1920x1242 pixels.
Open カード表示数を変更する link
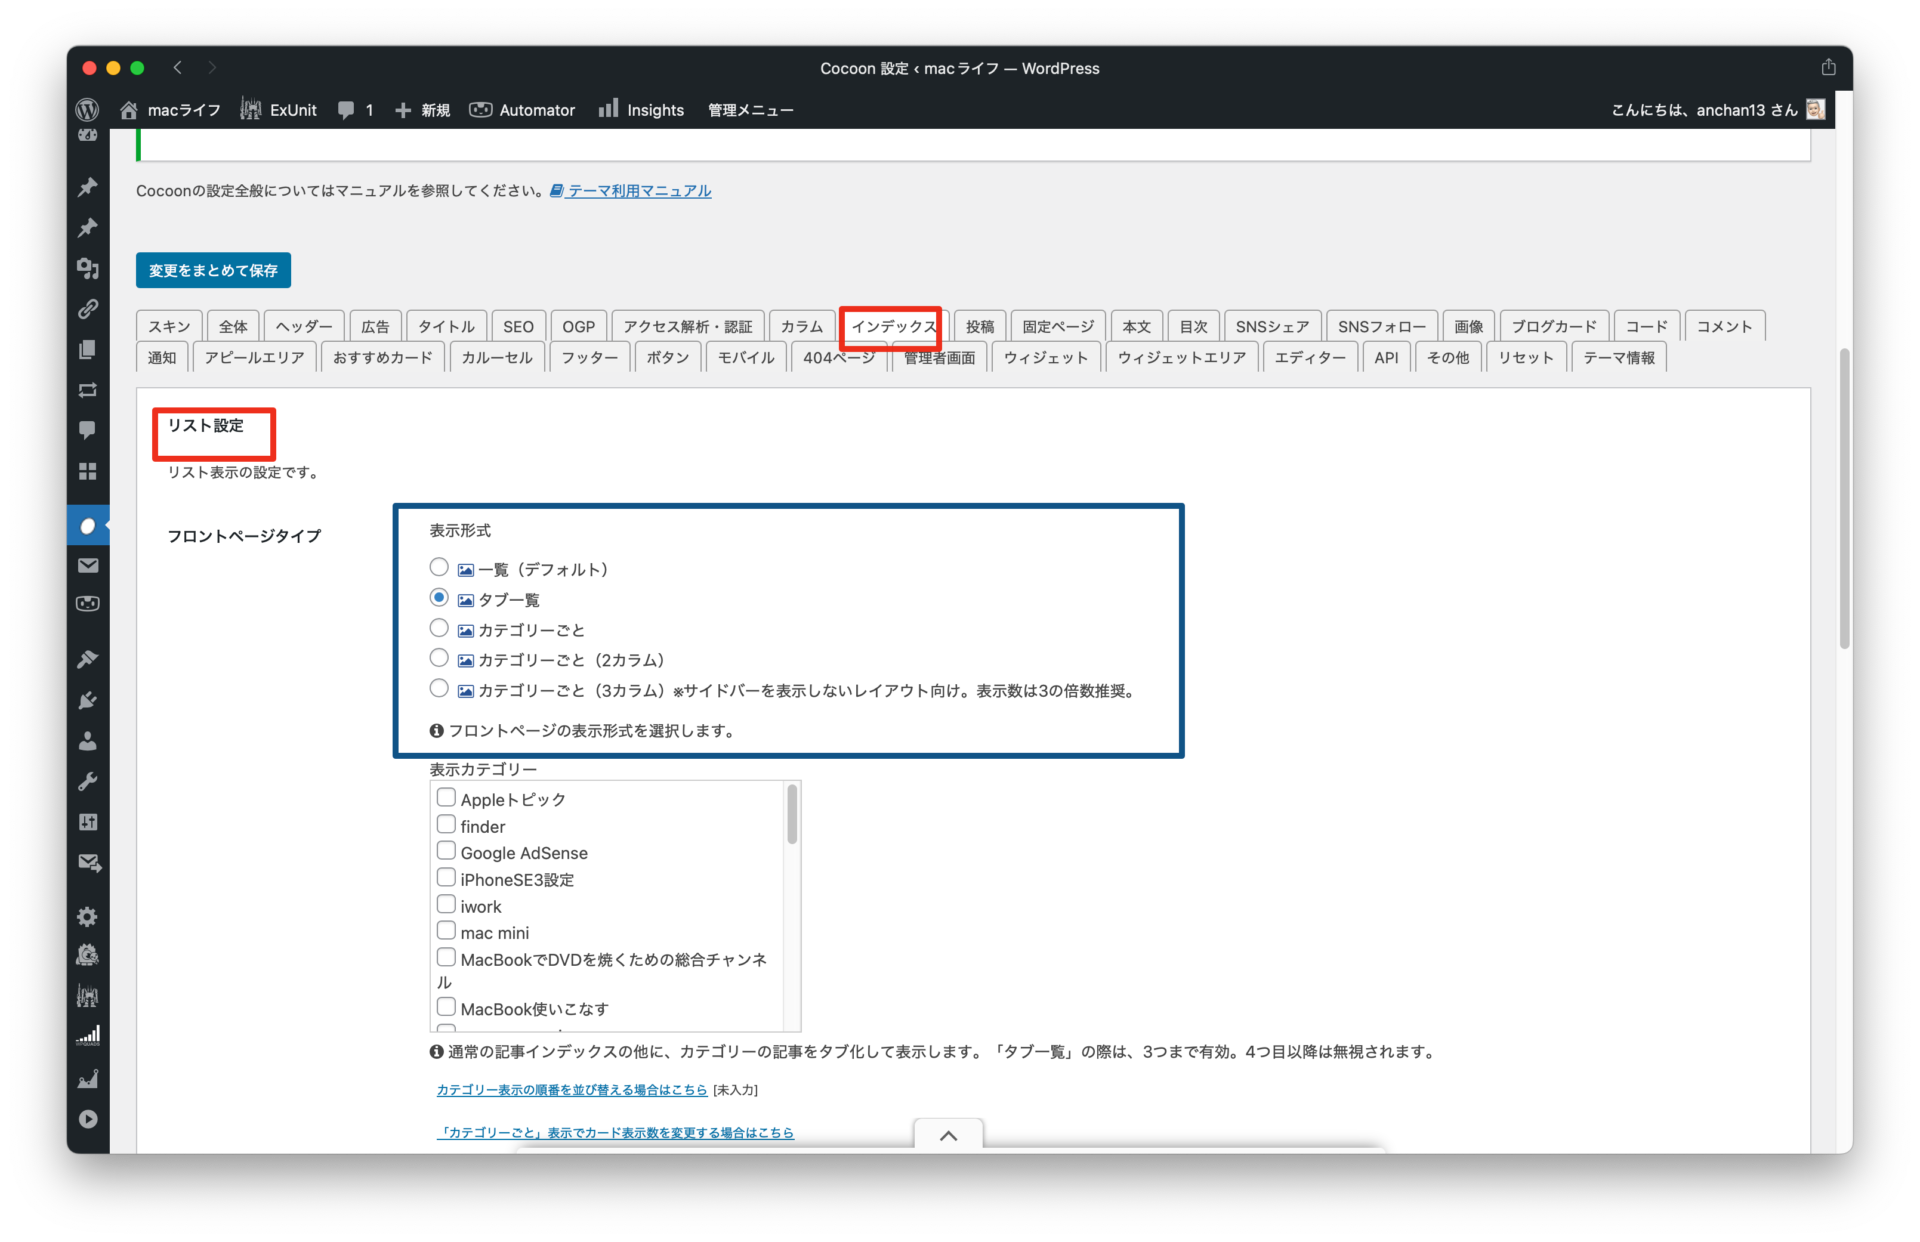(x=615, y=1133)
